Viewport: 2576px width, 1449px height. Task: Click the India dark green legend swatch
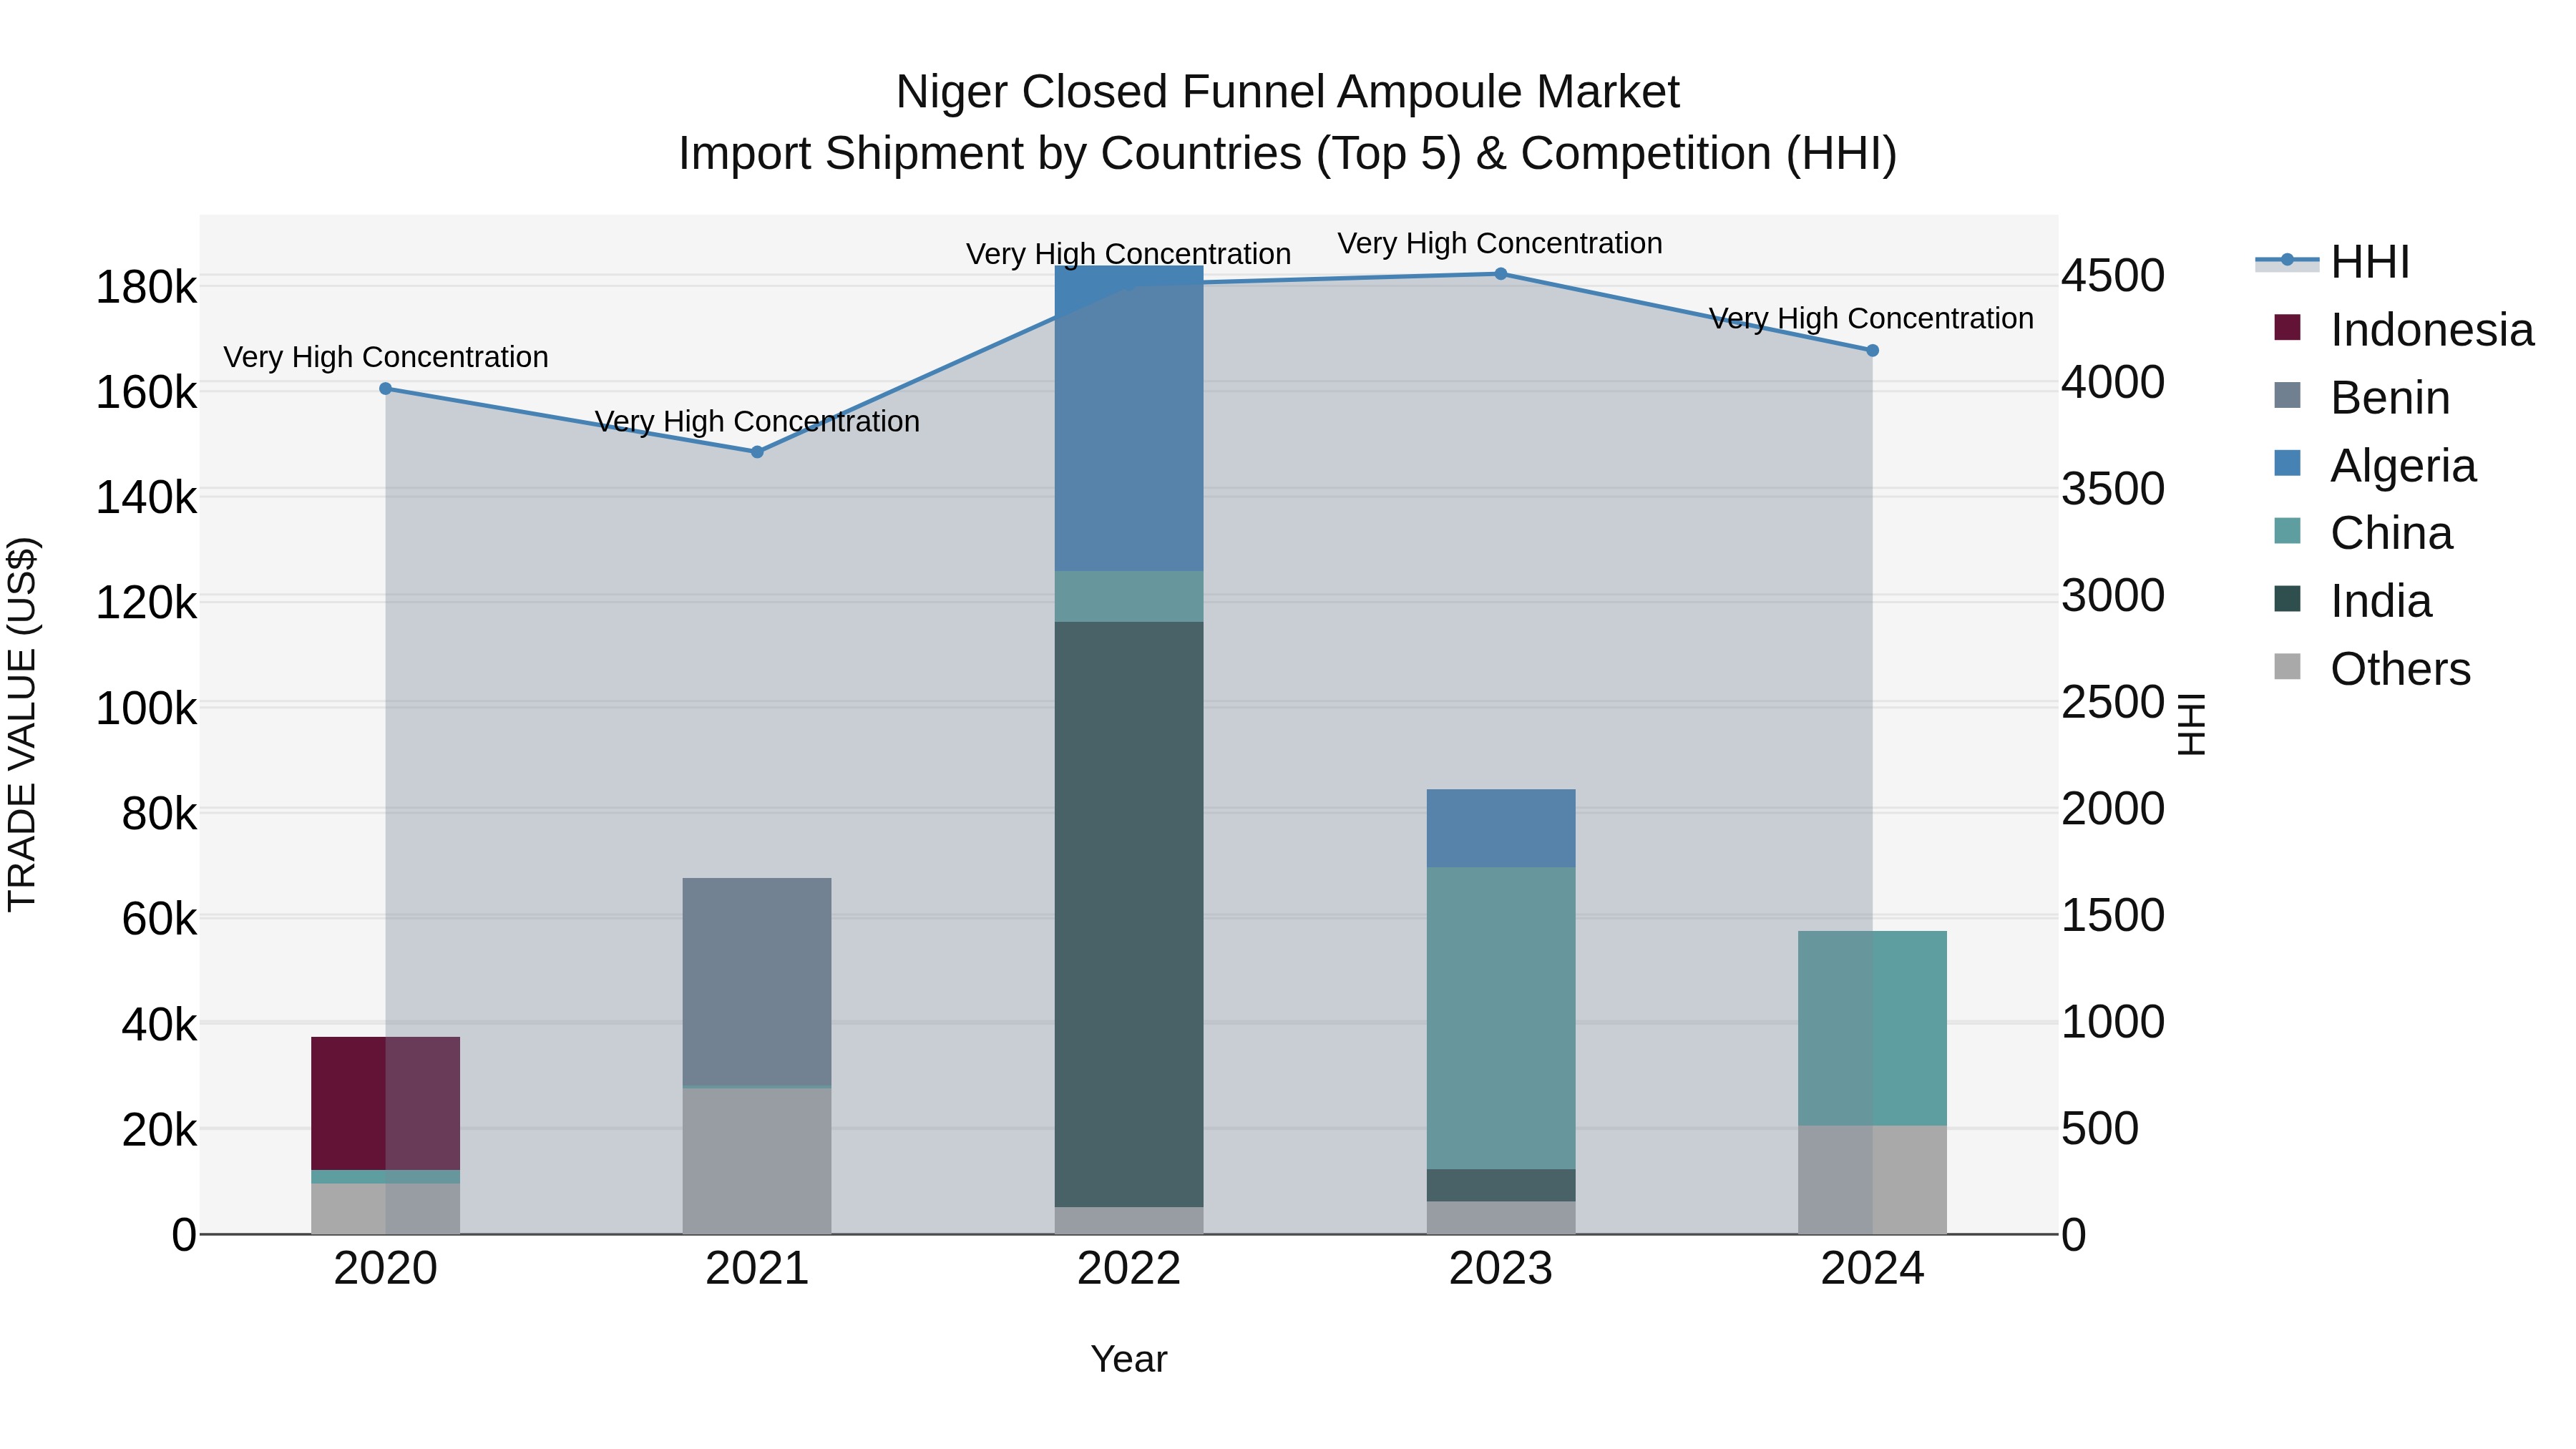(2287, 599)
